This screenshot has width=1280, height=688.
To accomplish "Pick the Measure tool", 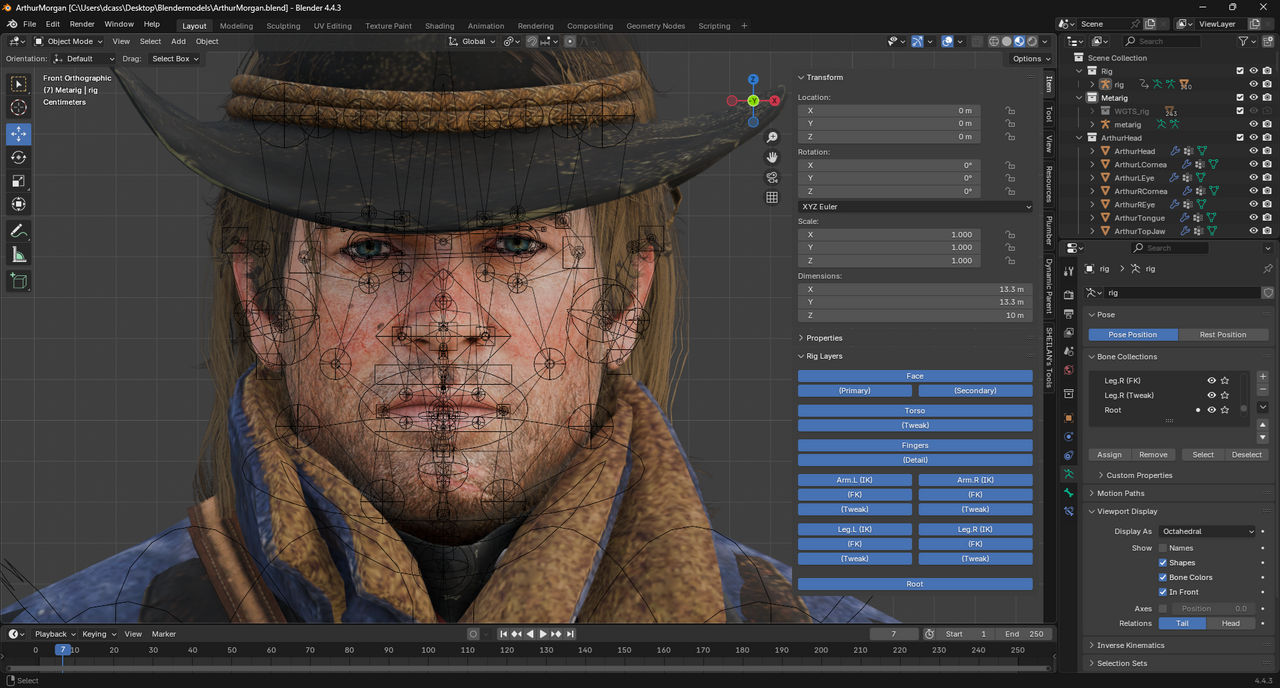I will pos(19,255).
